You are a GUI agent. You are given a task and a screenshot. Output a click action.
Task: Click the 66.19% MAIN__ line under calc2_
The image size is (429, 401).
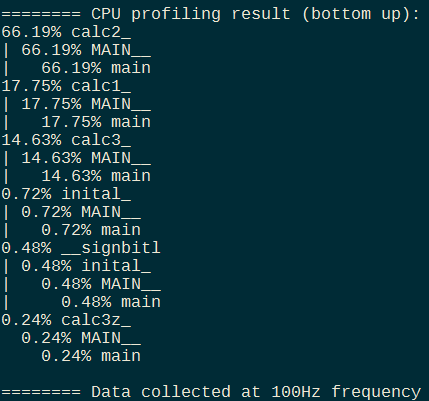pyautogui.click(x=86, y=50)
